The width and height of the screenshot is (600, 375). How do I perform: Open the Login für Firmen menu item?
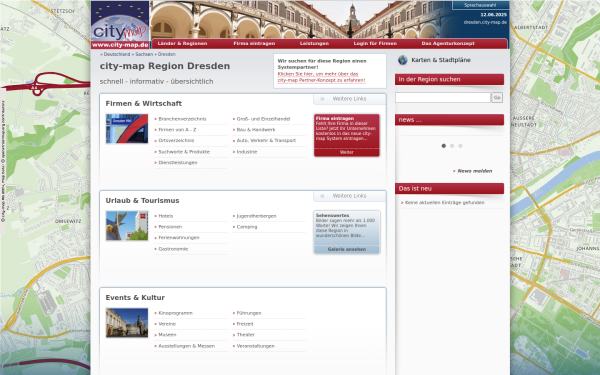pos(375,44)
